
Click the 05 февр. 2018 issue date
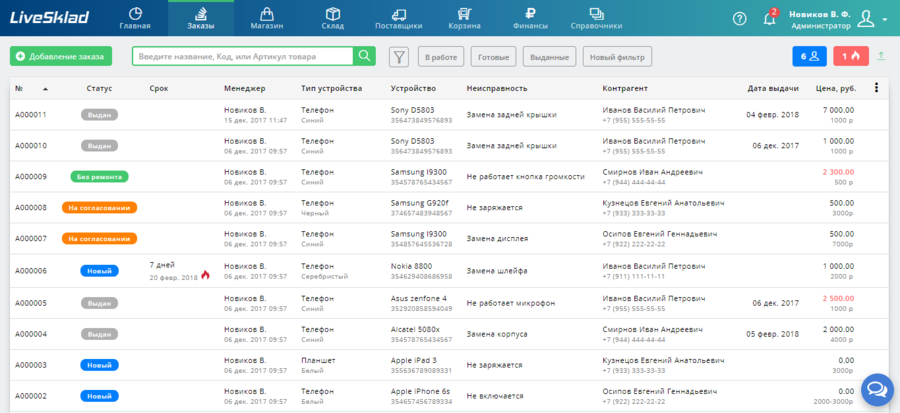point(773,334)
